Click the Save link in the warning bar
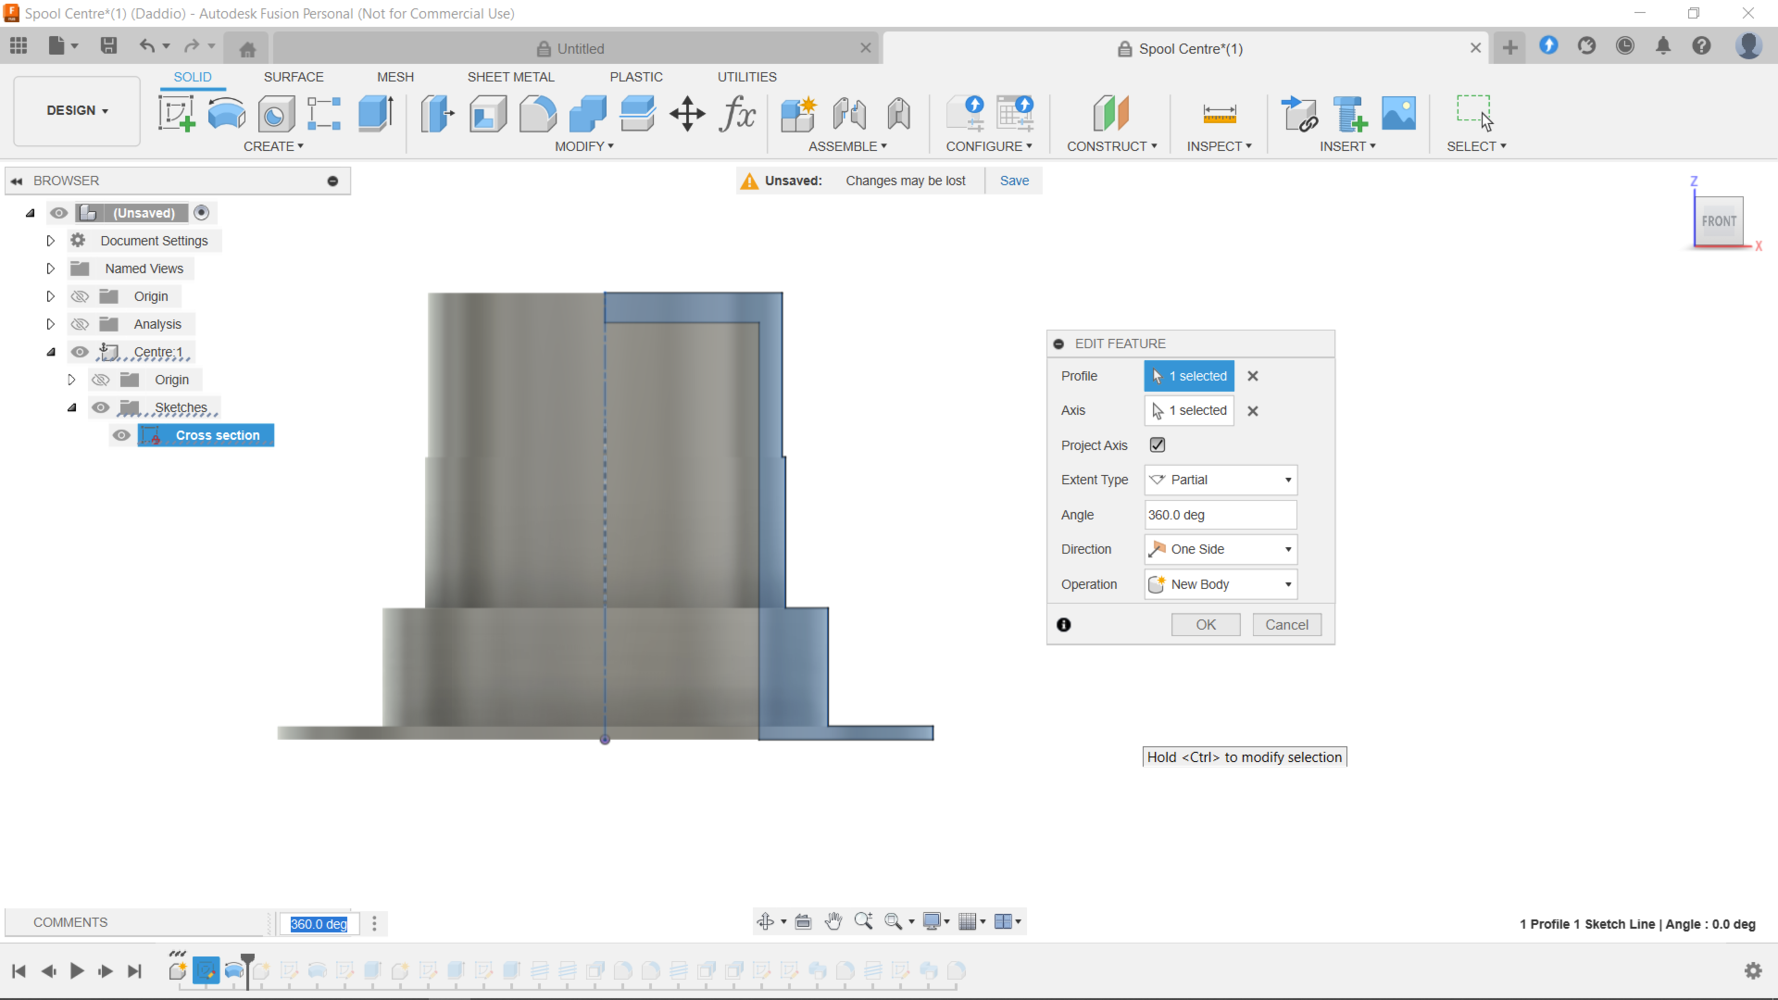The width and height of the screenshot is (1778, 1000). 1014,181
